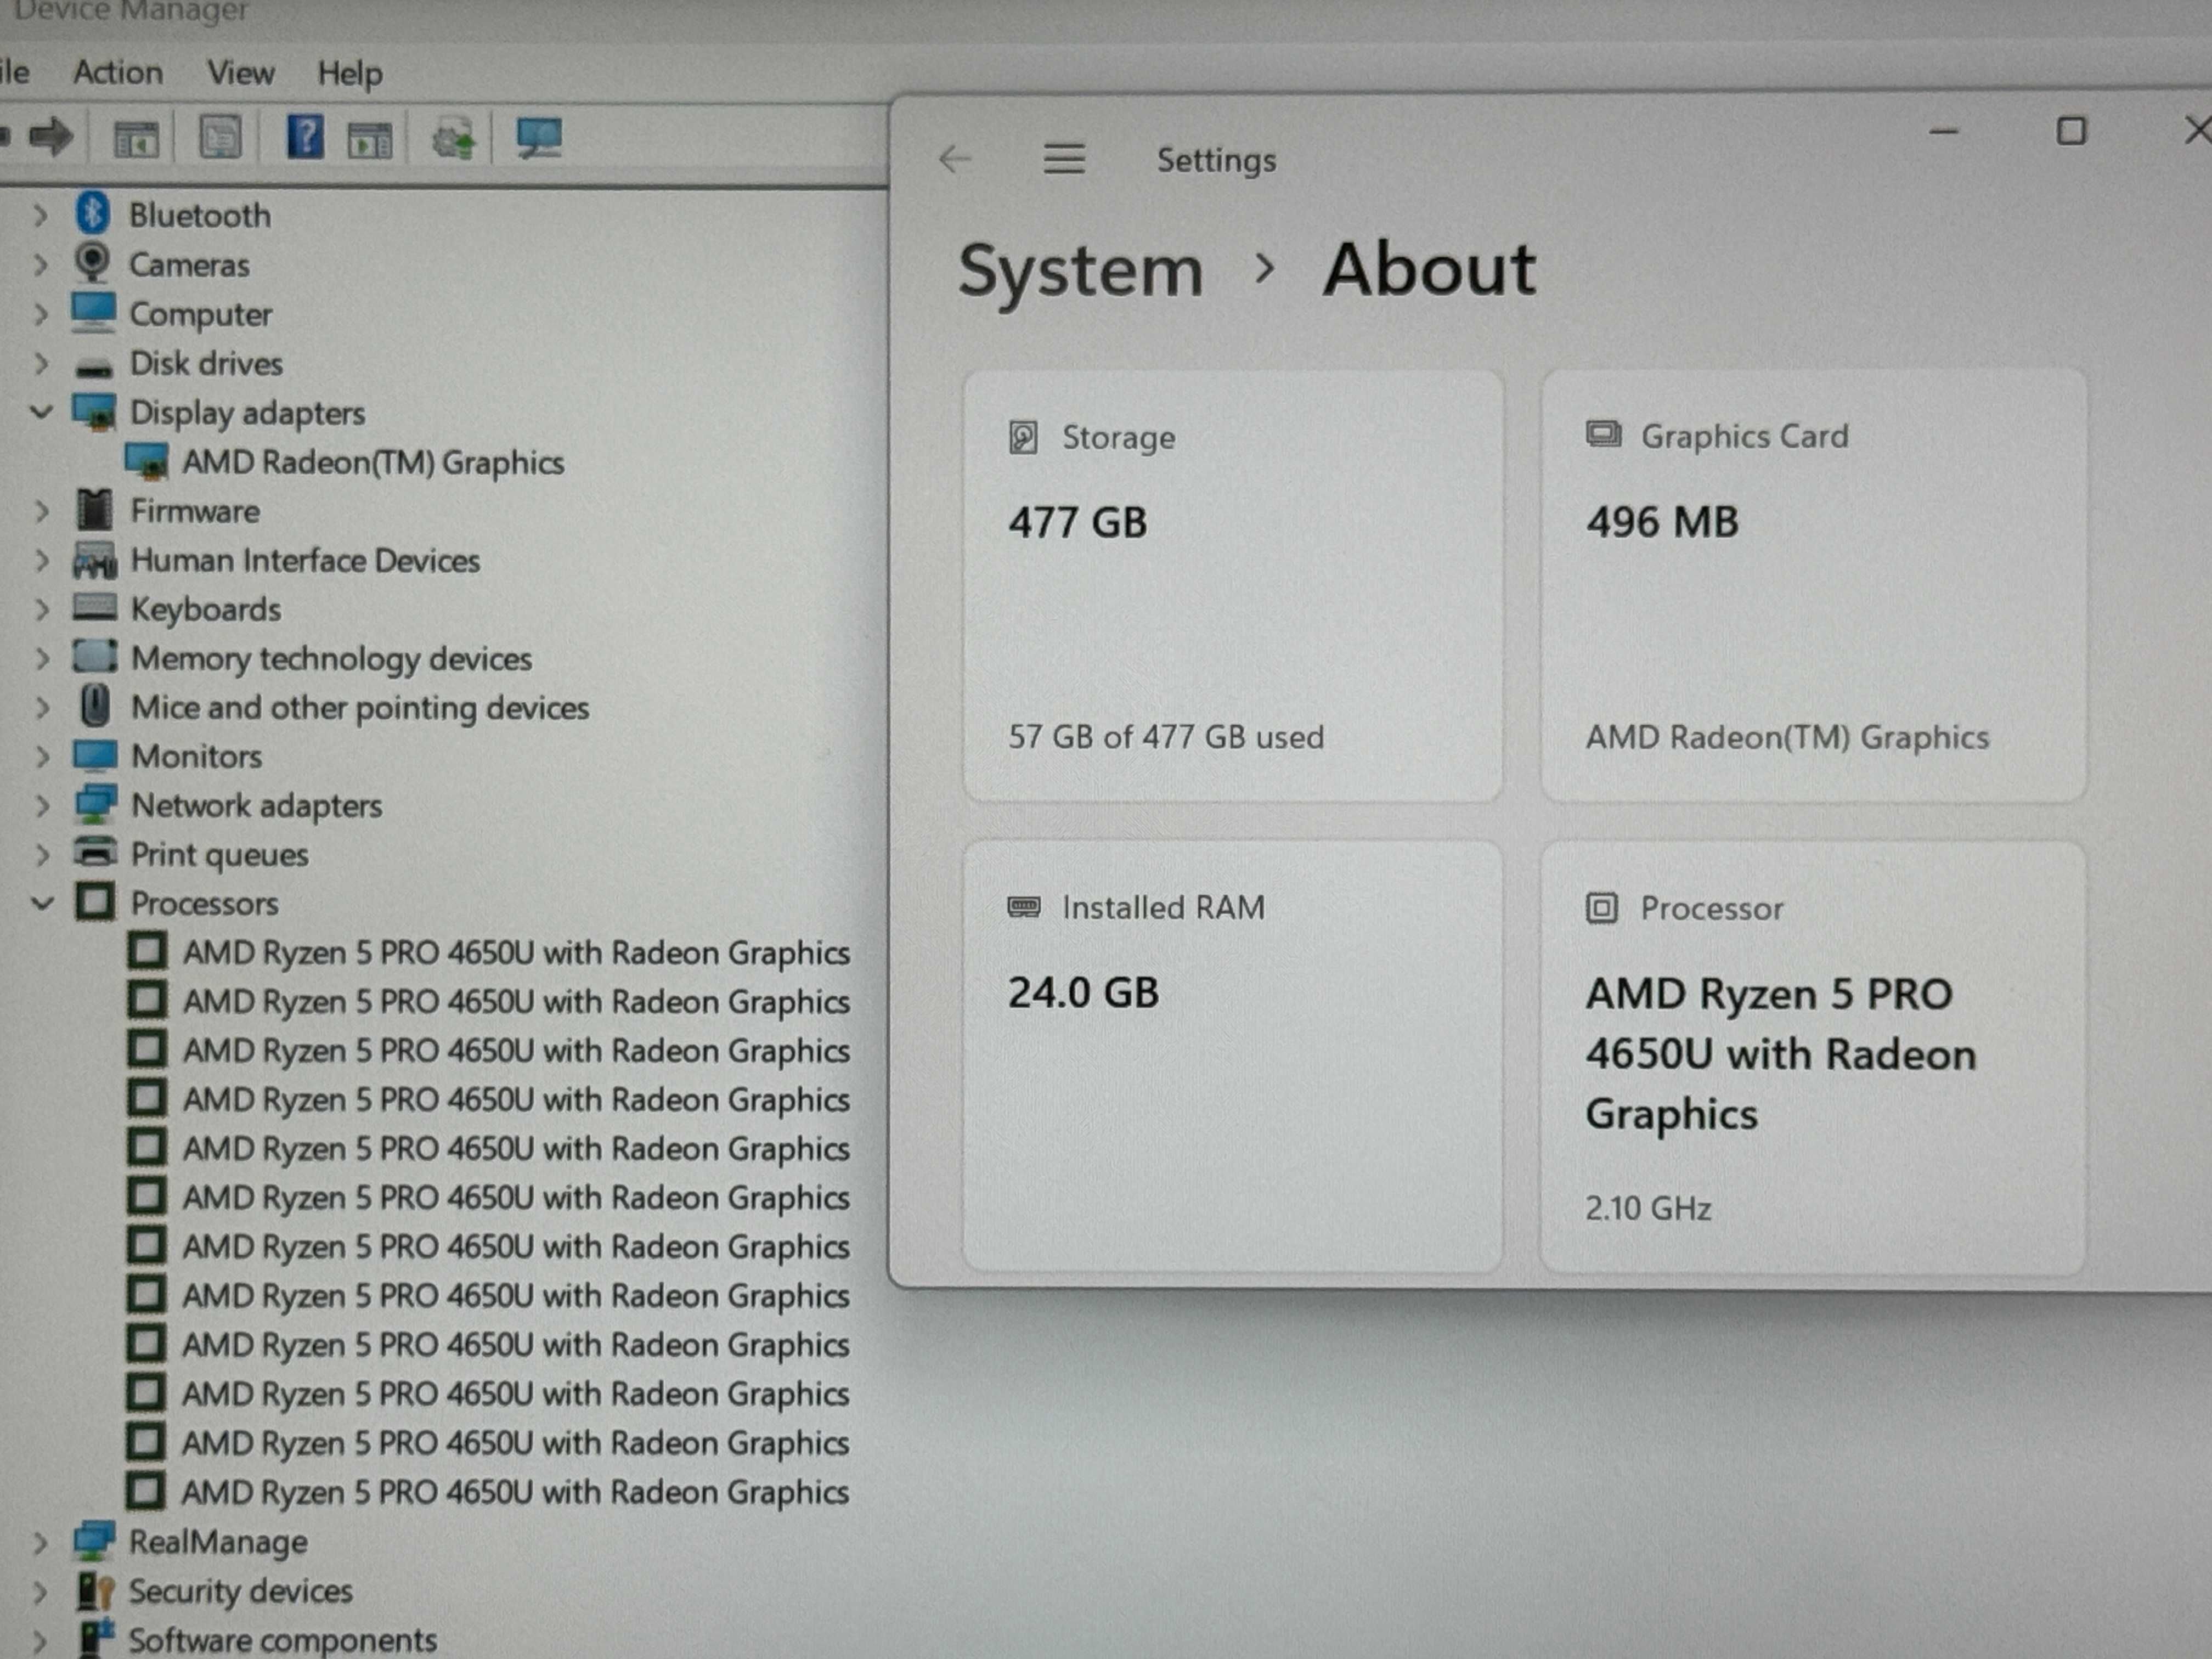Screen dimensions: 2212x1659
Task: Click the Forward arrow in Device Manager toolbar
Action: coord(51,136)
